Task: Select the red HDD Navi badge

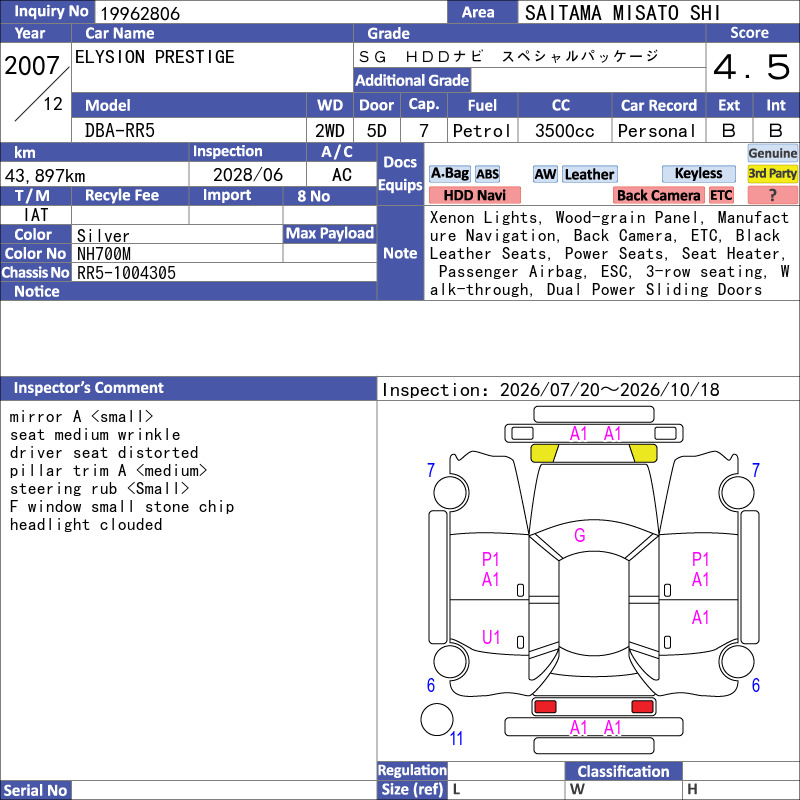Action: [x=474, y=195]
